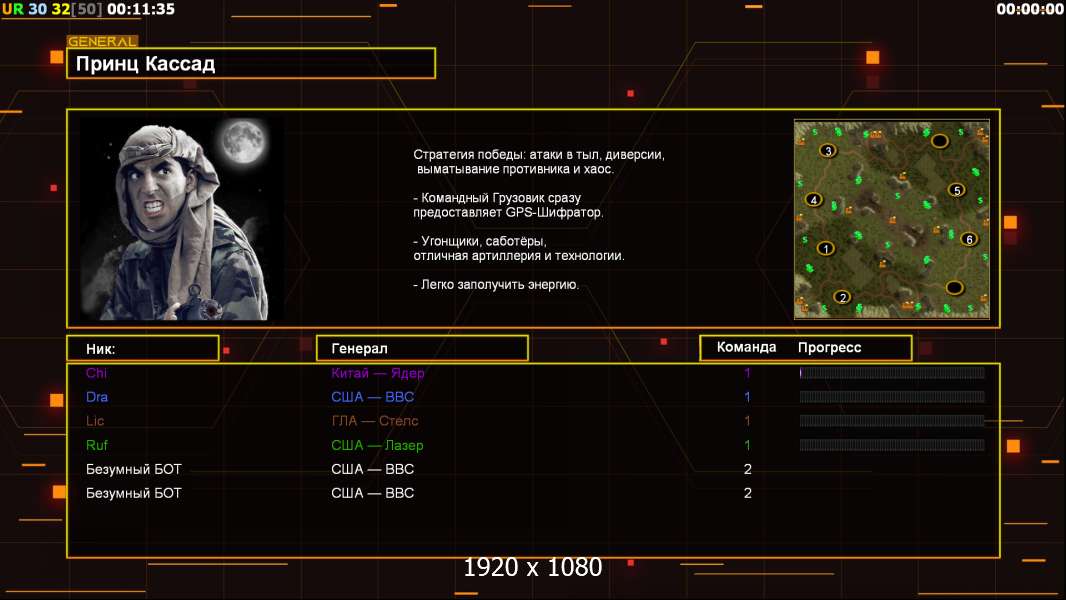Click team number 1 in Chi's row
The image size is (1066, 600).
(747, 373)
